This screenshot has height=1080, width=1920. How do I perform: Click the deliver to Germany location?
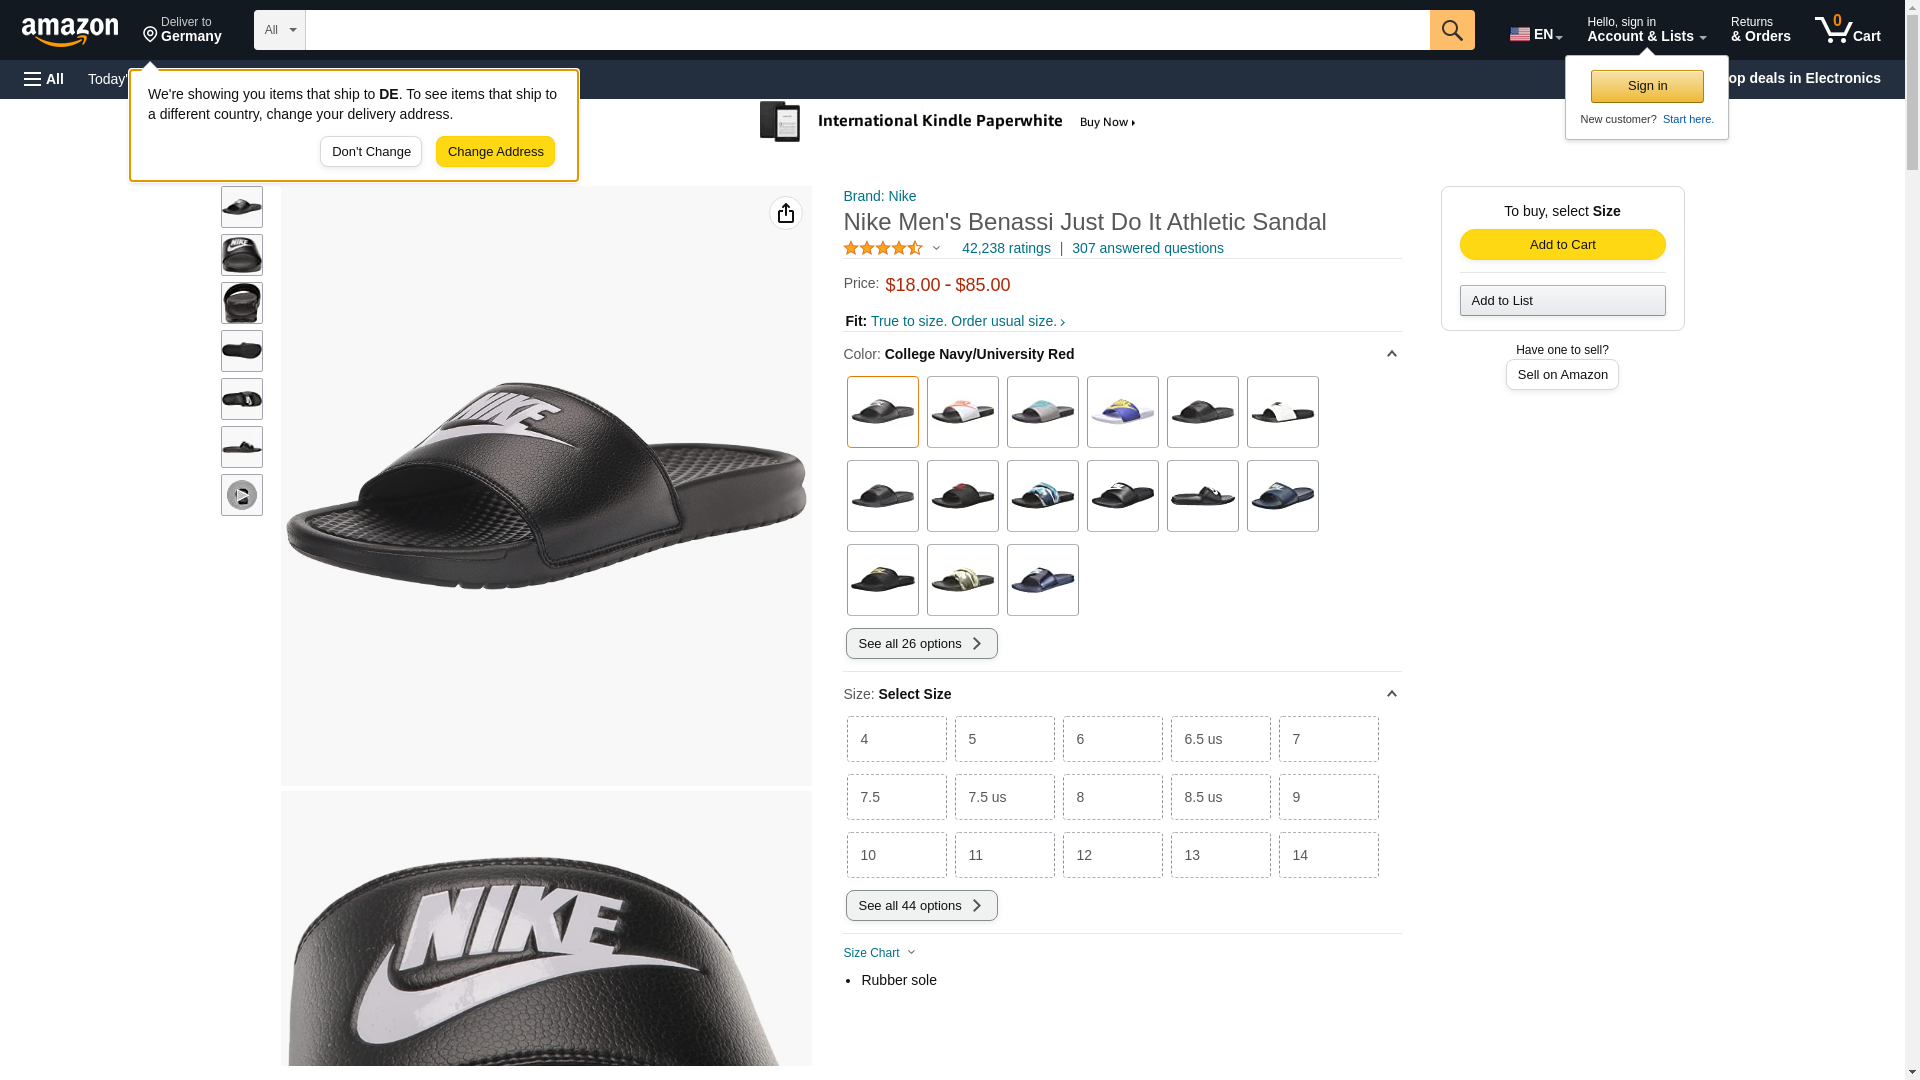coord(182,30)
